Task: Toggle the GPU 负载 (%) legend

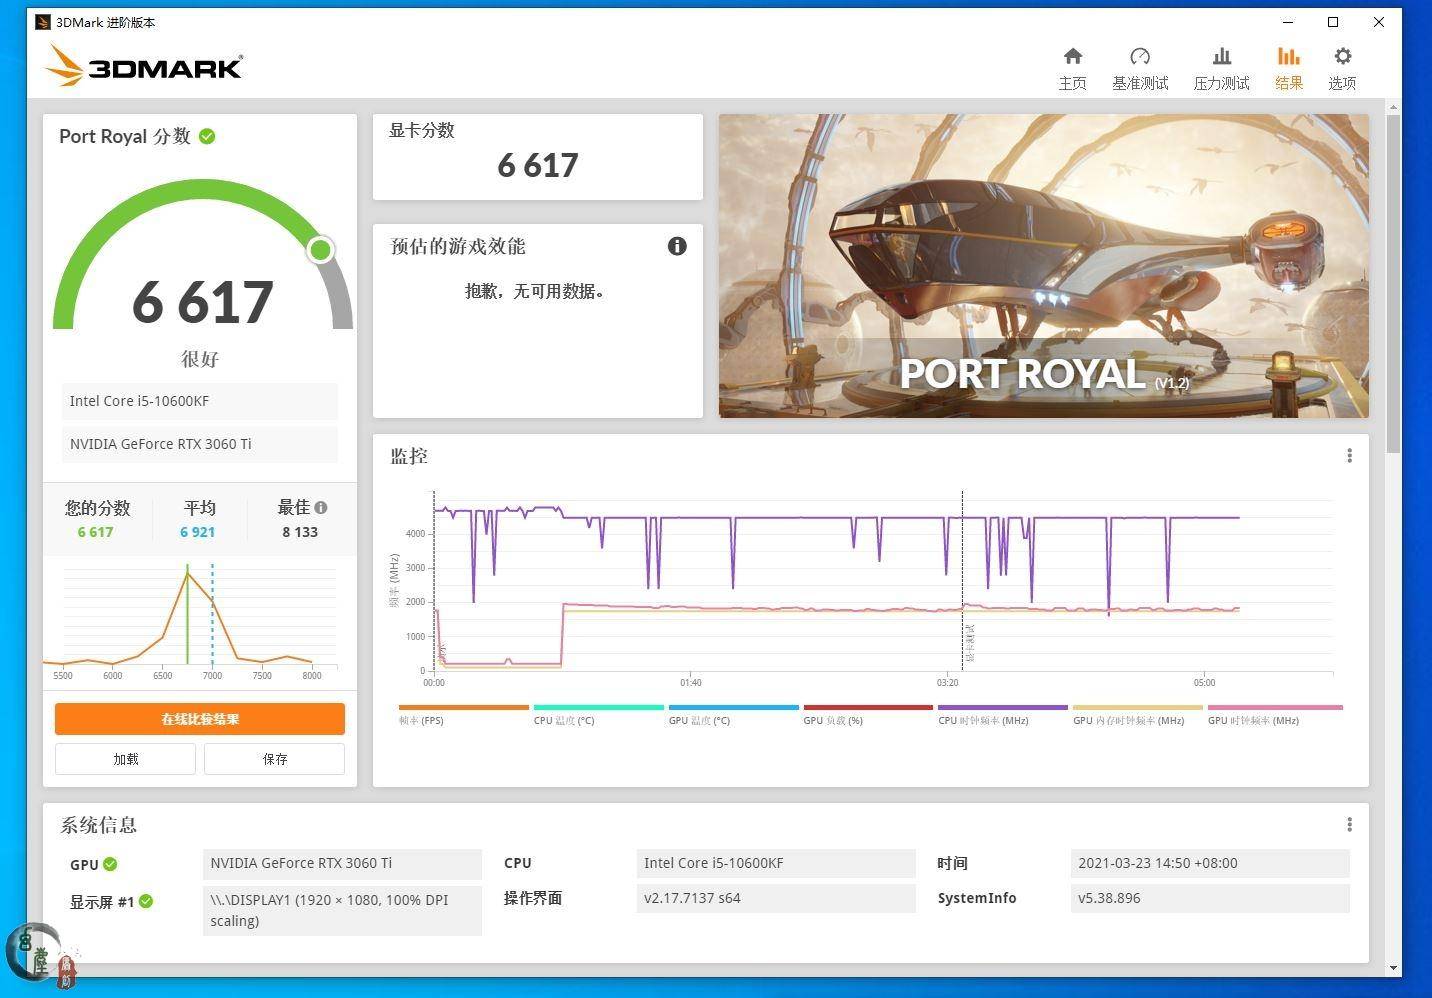Action: [x=868, y=715]
